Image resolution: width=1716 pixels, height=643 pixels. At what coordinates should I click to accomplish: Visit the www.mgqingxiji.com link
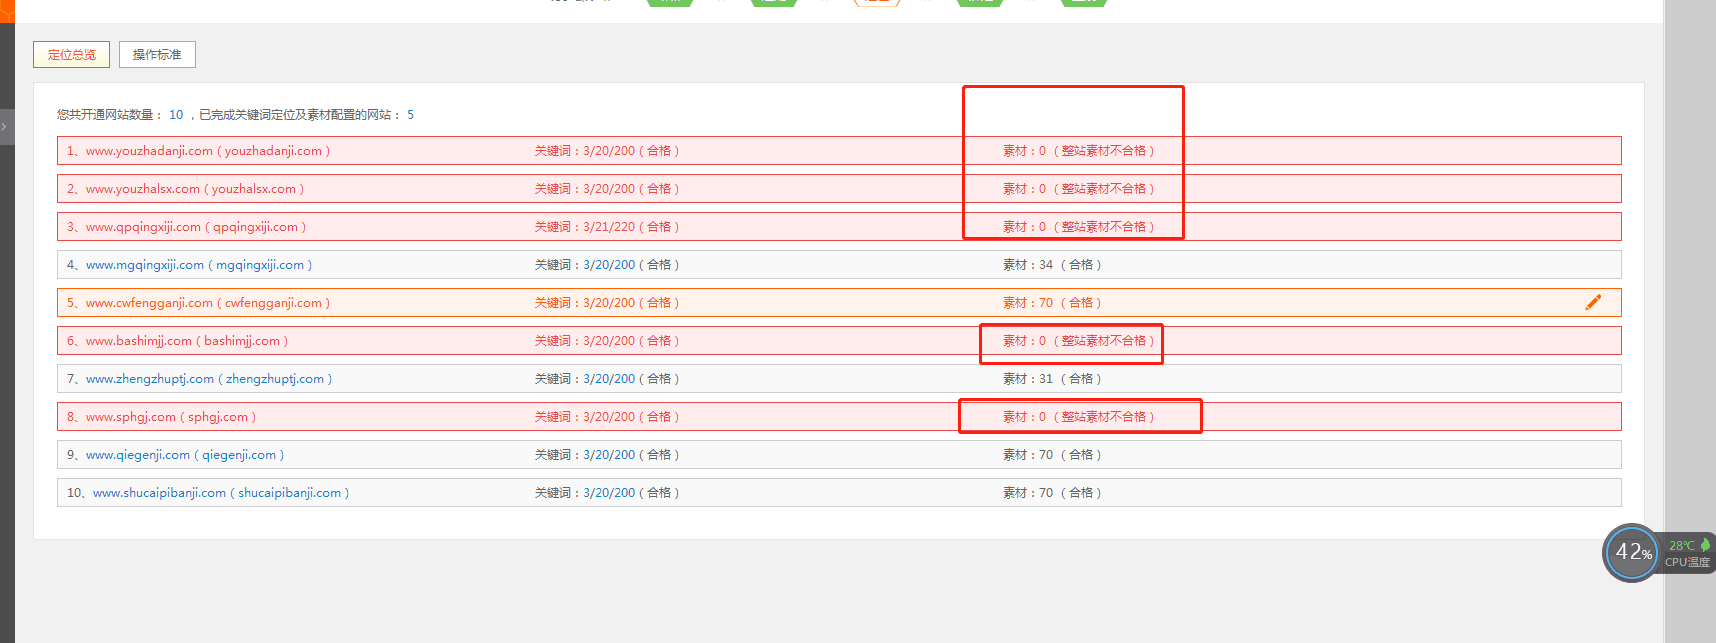pos(145,265)
